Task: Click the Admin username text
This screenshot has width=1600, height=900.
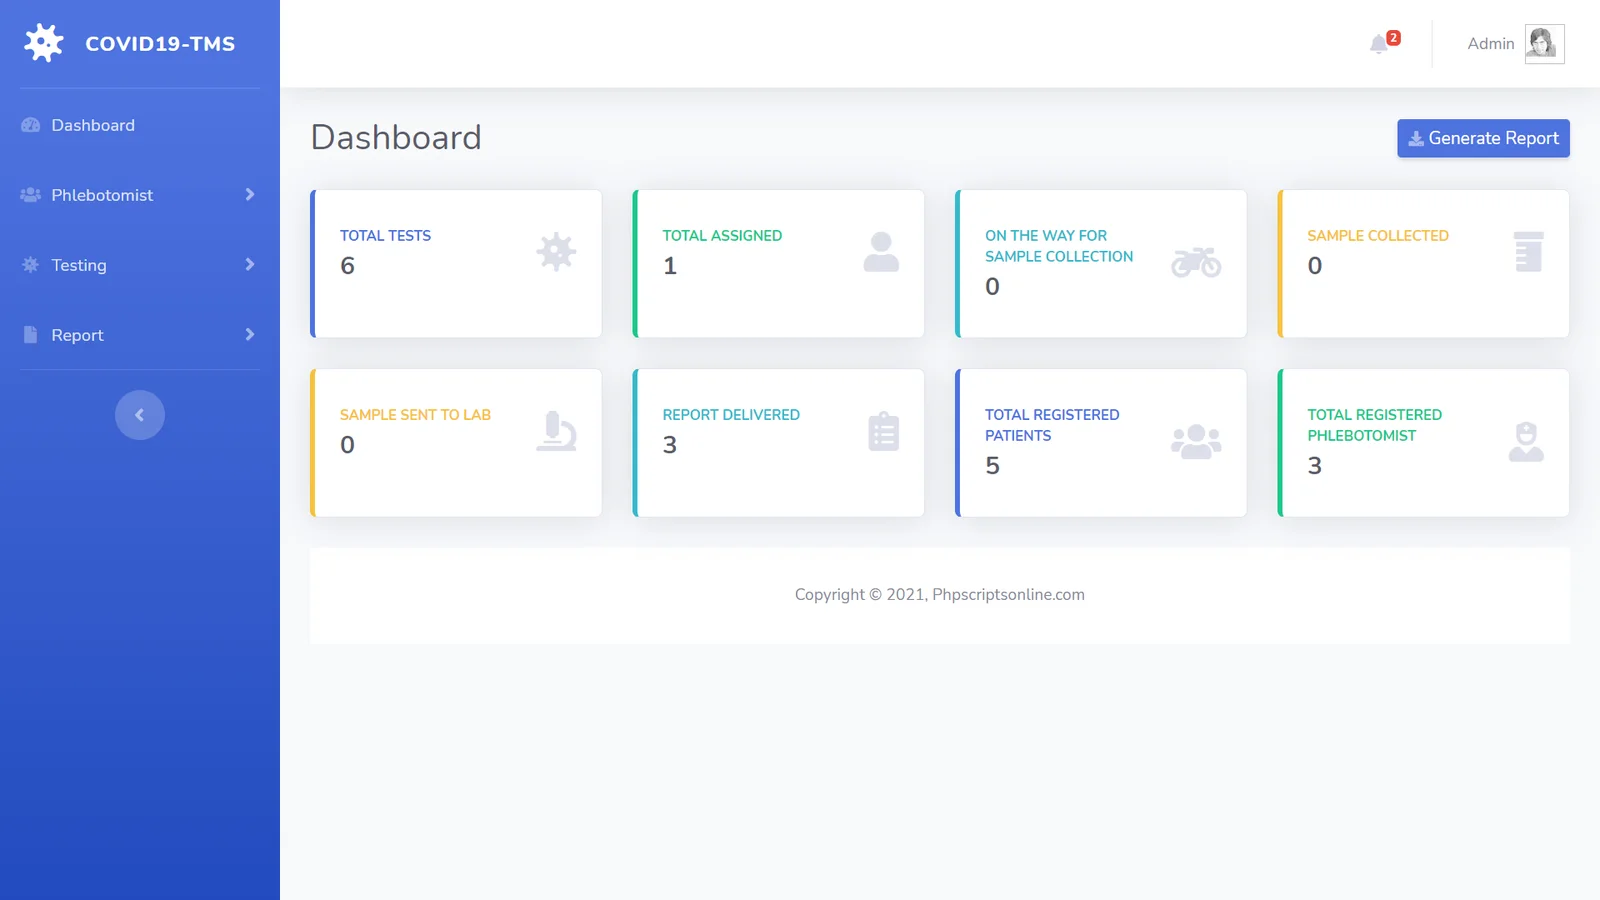Action: (1490, 44)
